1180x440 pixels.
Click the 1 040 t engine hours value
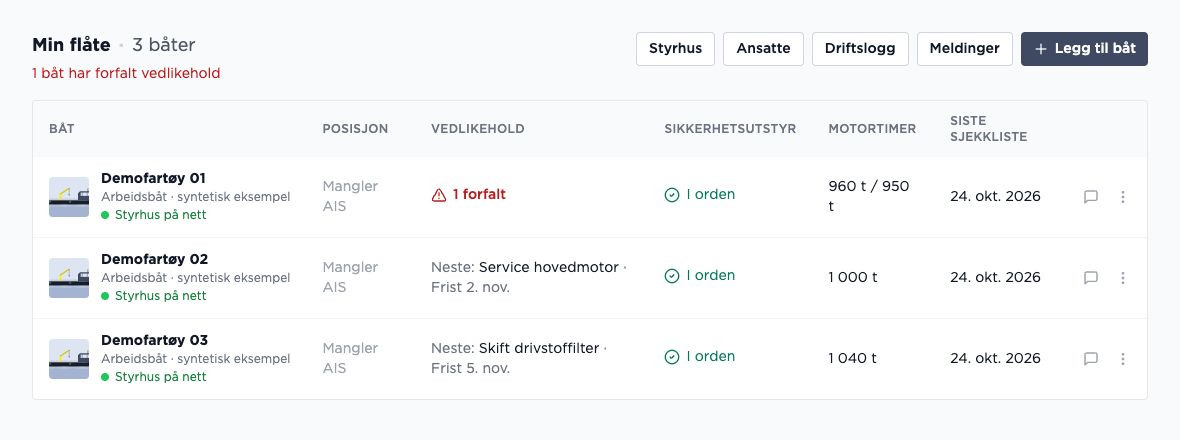[x=853, y=359]
